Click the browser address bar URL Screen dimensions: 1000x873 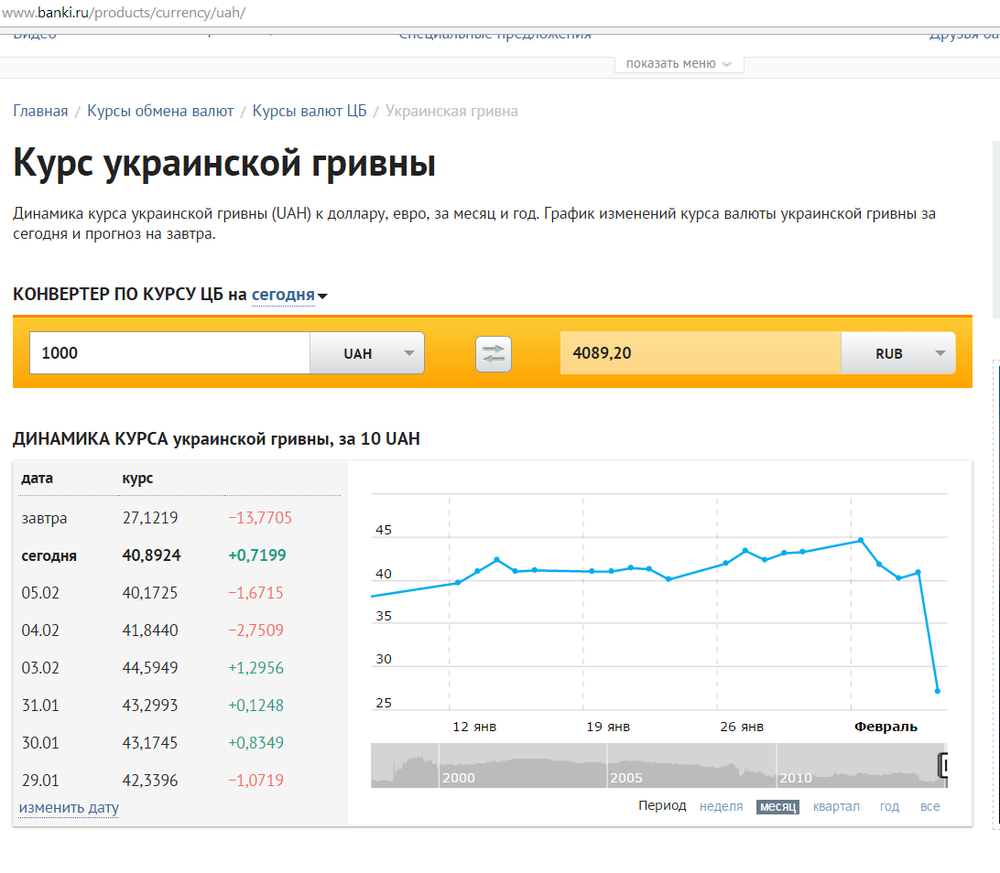point(124,13)
